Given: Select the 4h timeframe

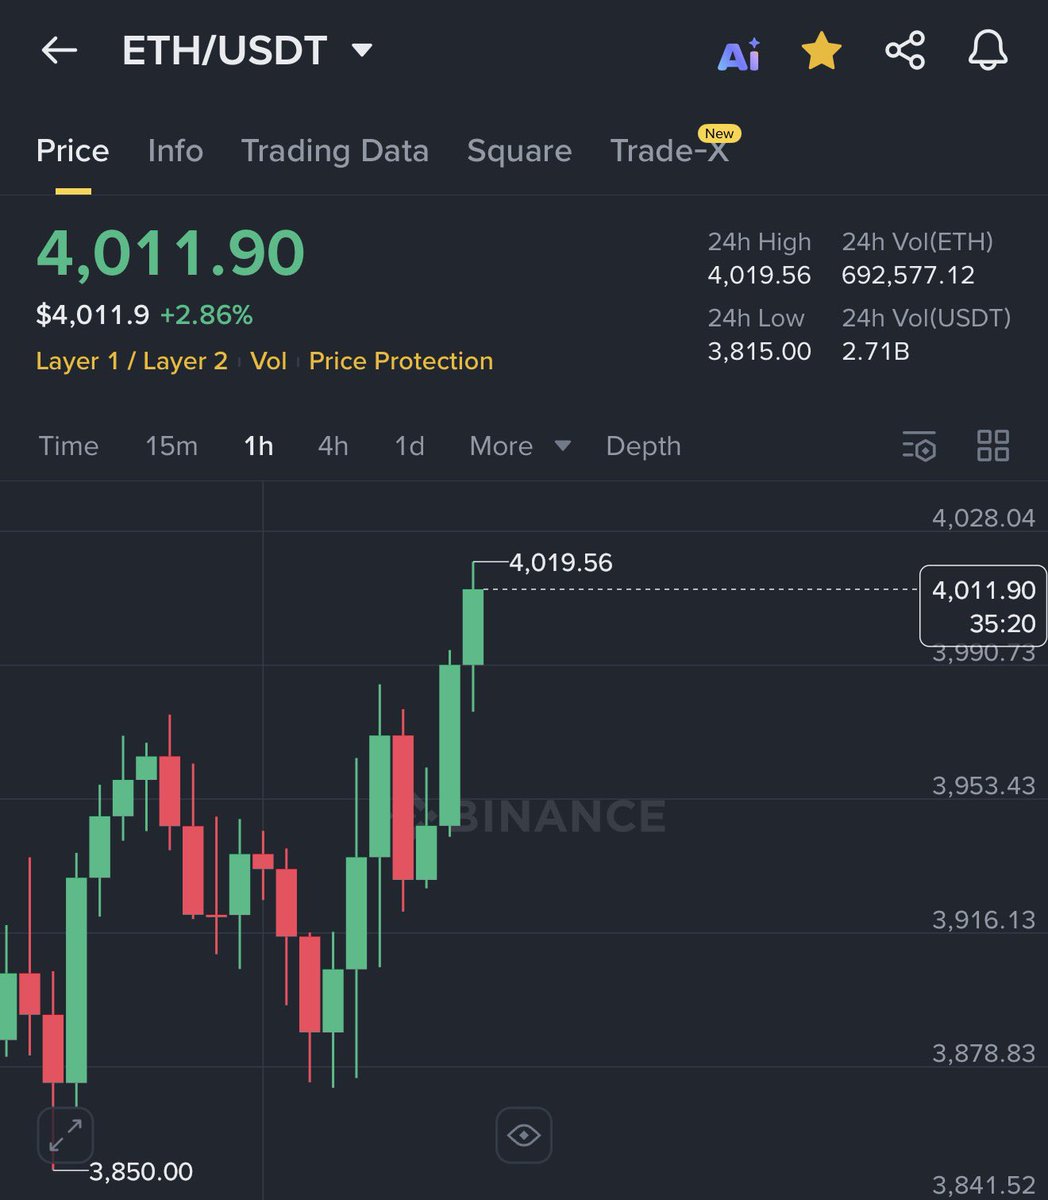Looking at the screenshot, I should 333,446.
